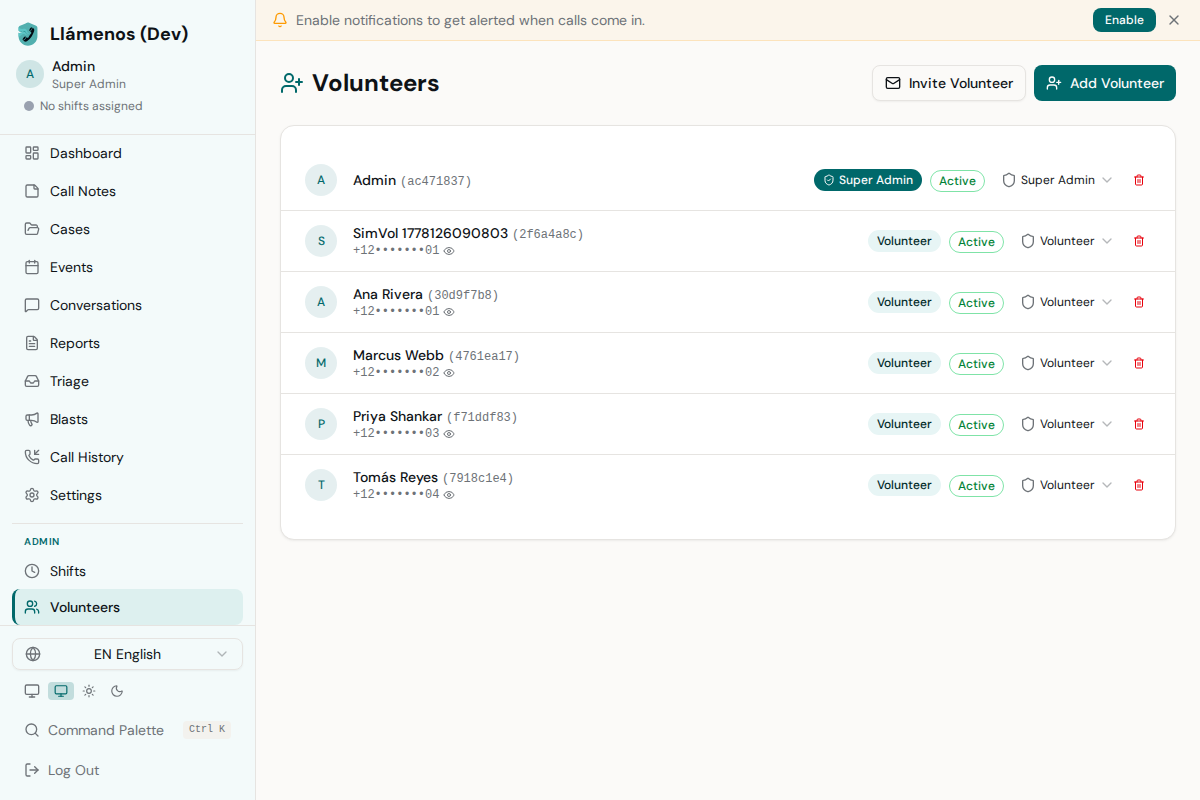Screen dimensions: 1200x800
Task: Open the EN English language dropdown
Action: 127,654
